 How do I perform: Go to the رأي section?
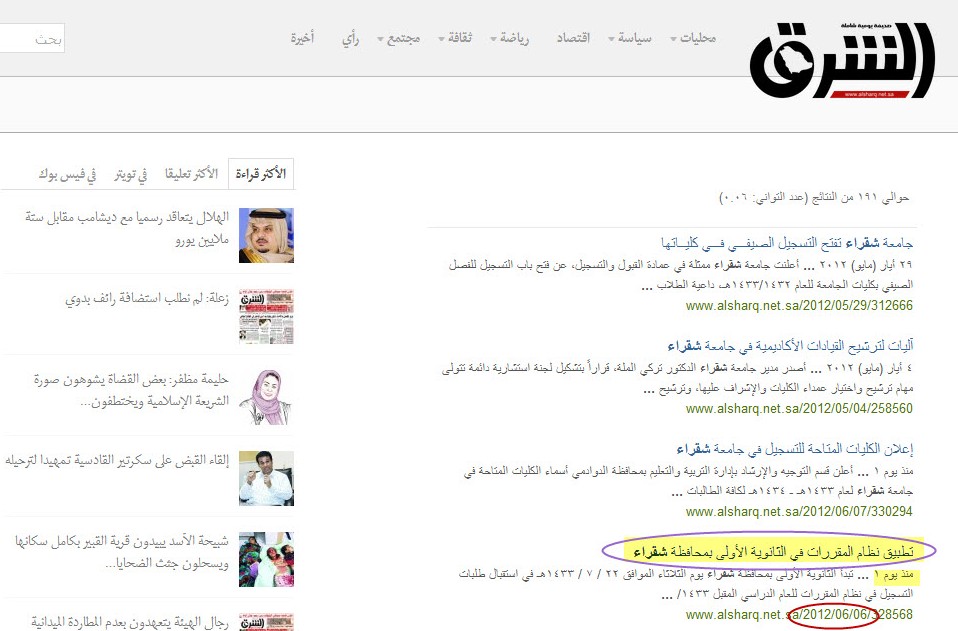[350, 38]
